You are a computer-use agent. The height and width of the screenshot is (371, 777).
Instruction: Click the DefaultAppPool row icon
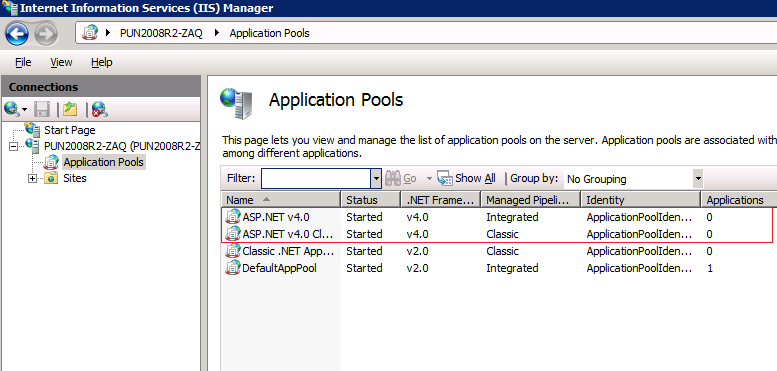point(232,268)
